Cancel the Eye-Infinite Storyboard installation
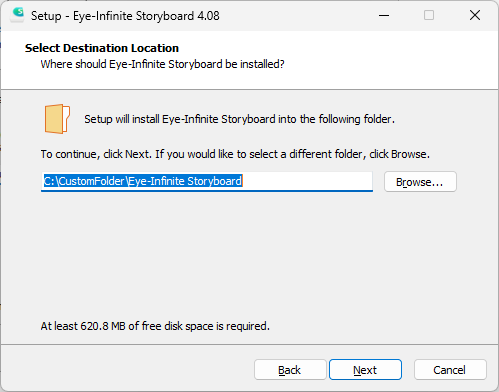This screenshot has width=499, height=392. pyautogui.click(x=450, y=370)
